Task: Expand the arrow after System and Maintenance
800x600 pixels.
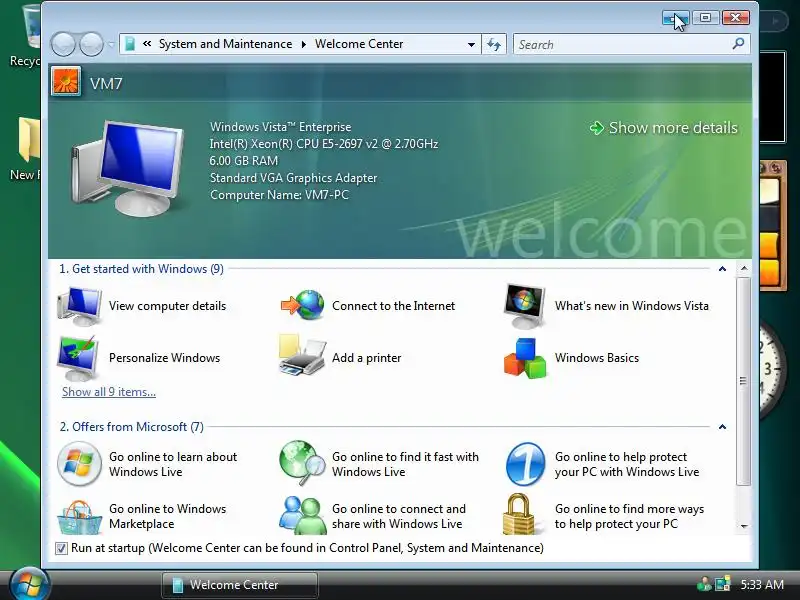Action: click(x=304, y=44)
